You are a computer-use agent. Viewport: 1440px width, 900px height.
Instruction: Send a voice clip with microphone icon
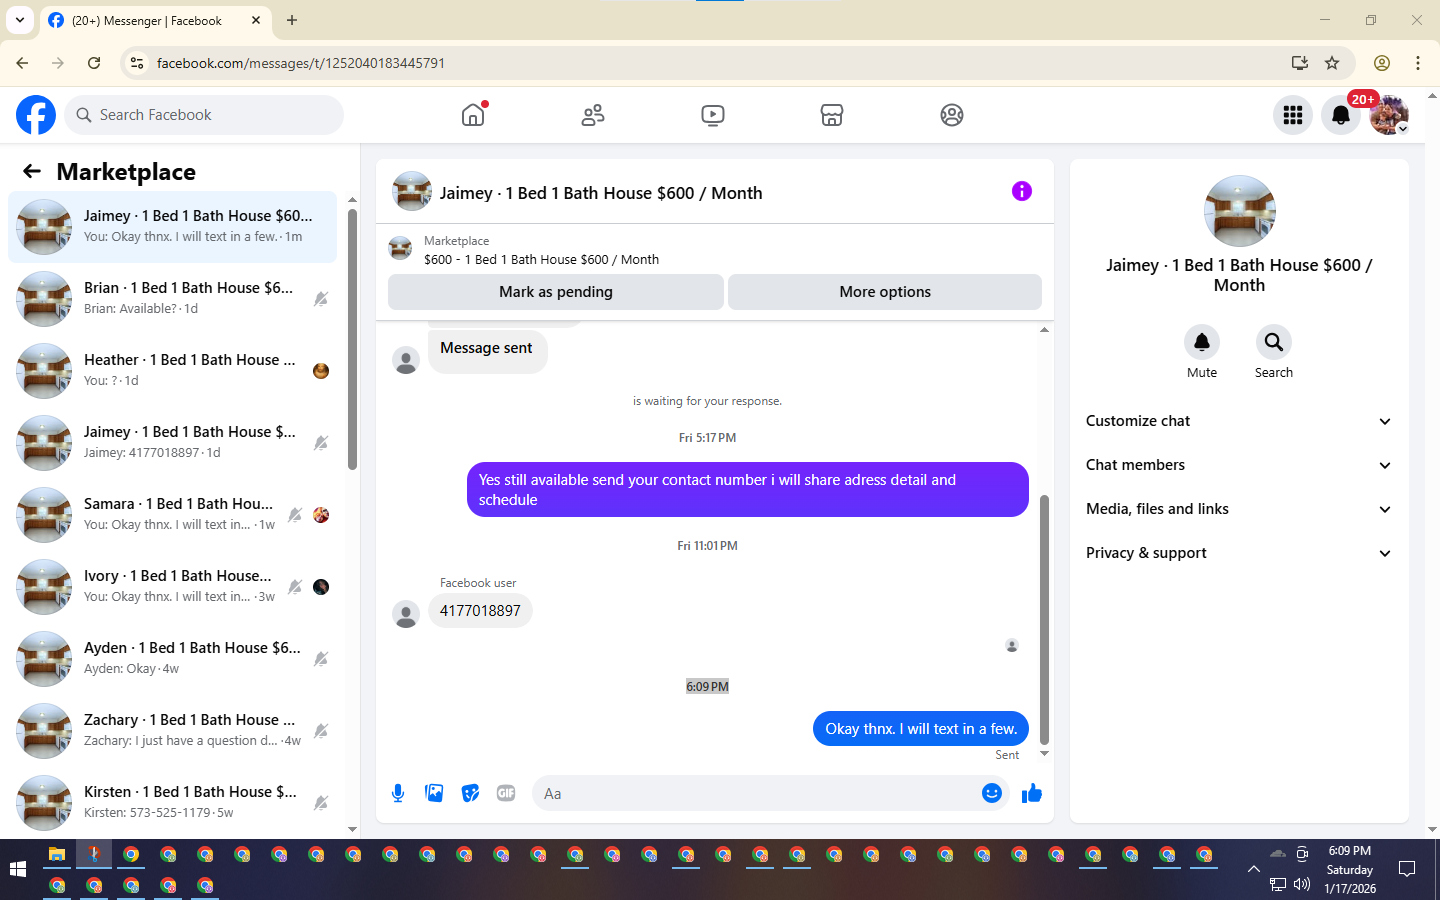[x=398, y=793]
